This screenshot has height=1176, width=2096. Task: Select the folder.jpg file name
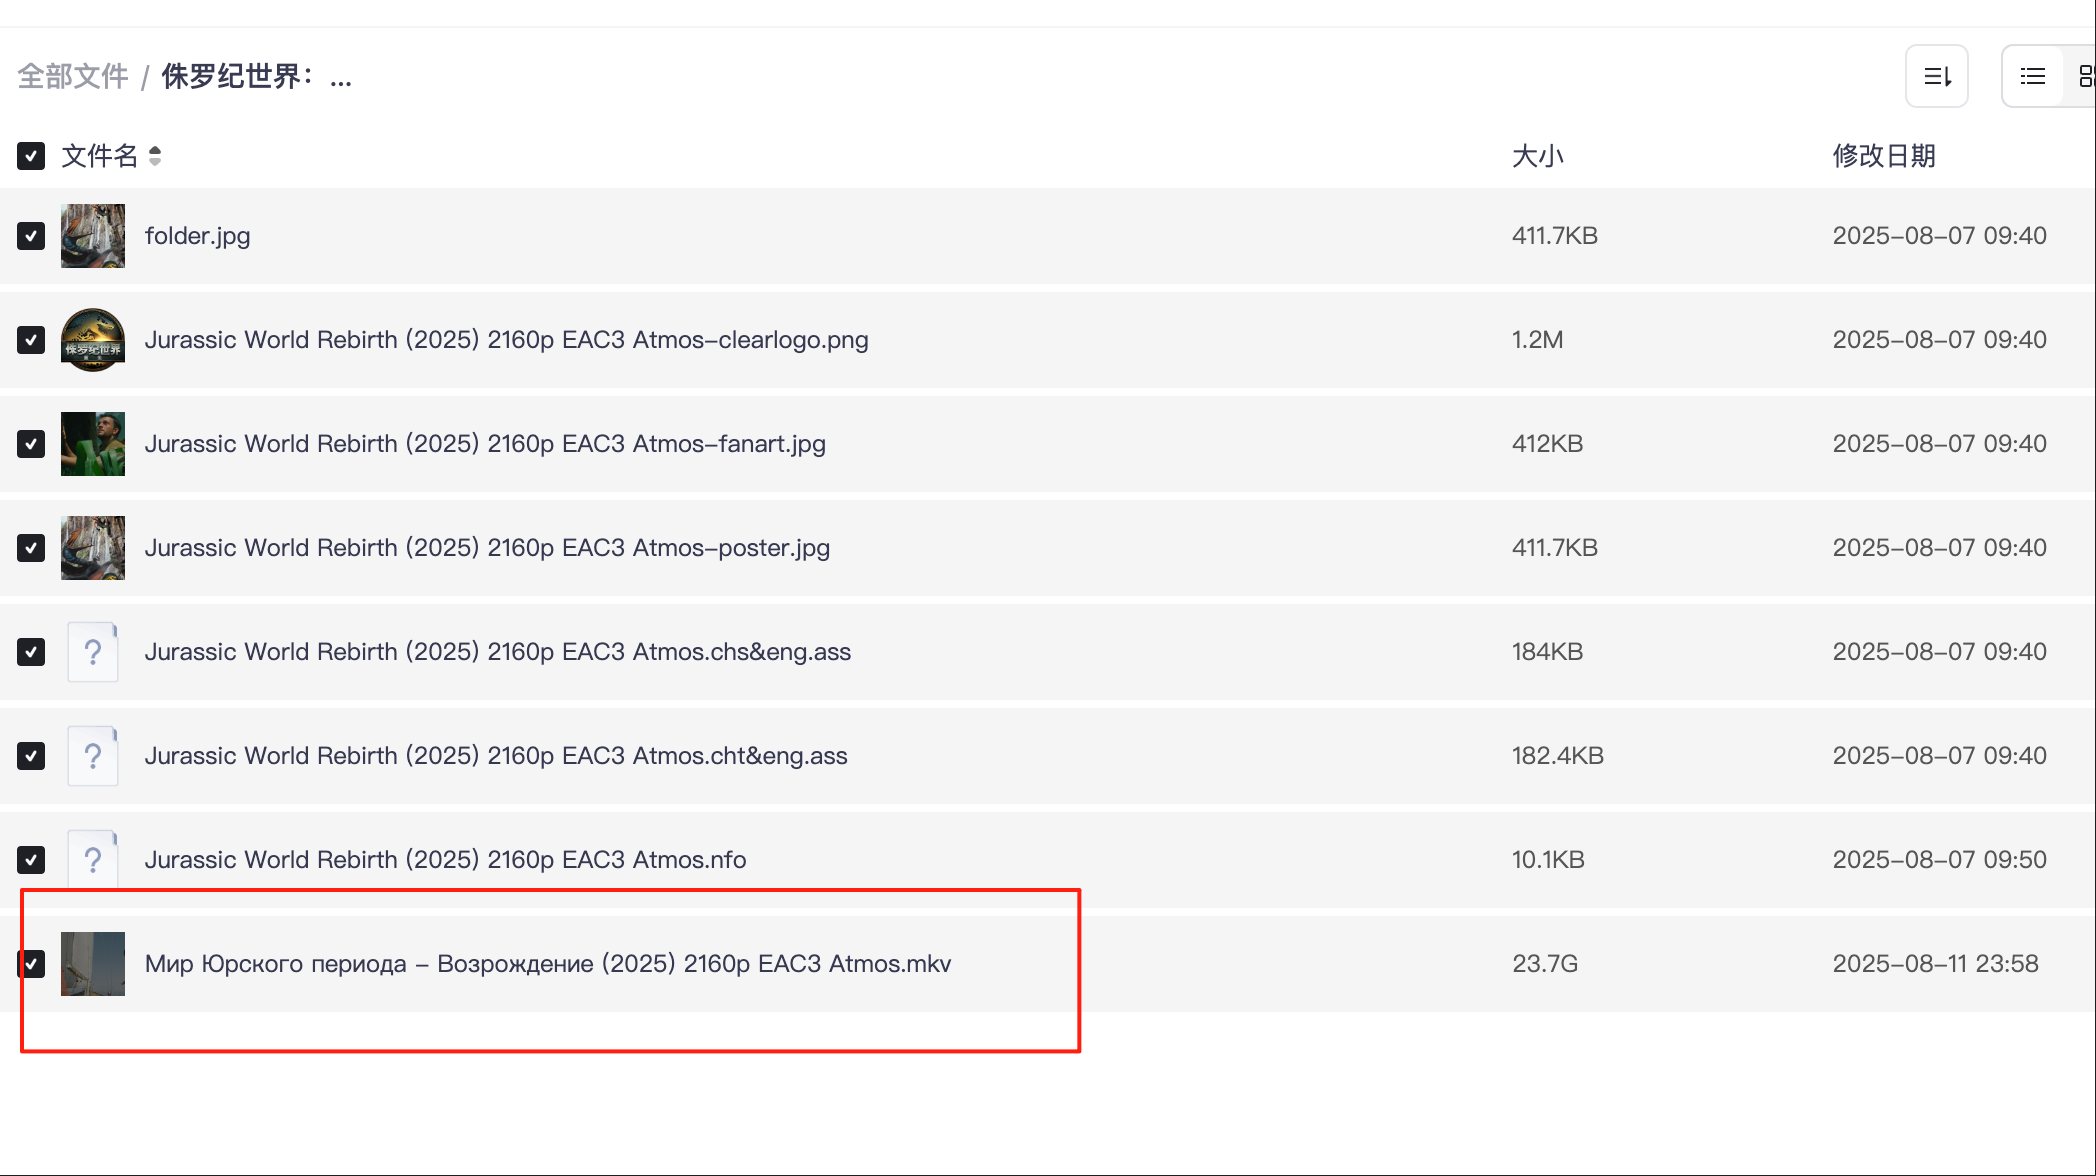tap(198, 236)
